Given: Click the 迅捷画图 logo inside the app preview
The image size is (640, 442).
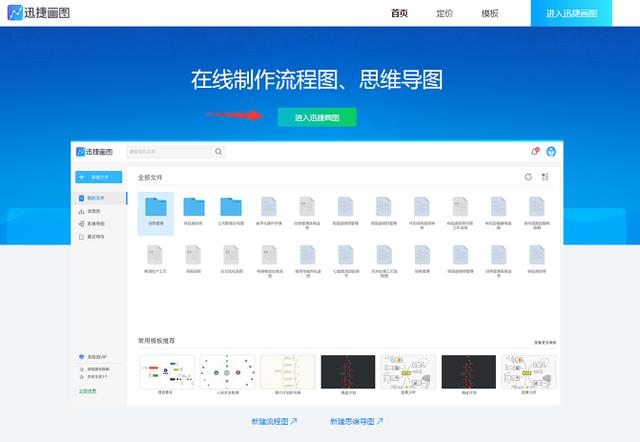Looking at the screenshot, I should click(x=94, y=152).
